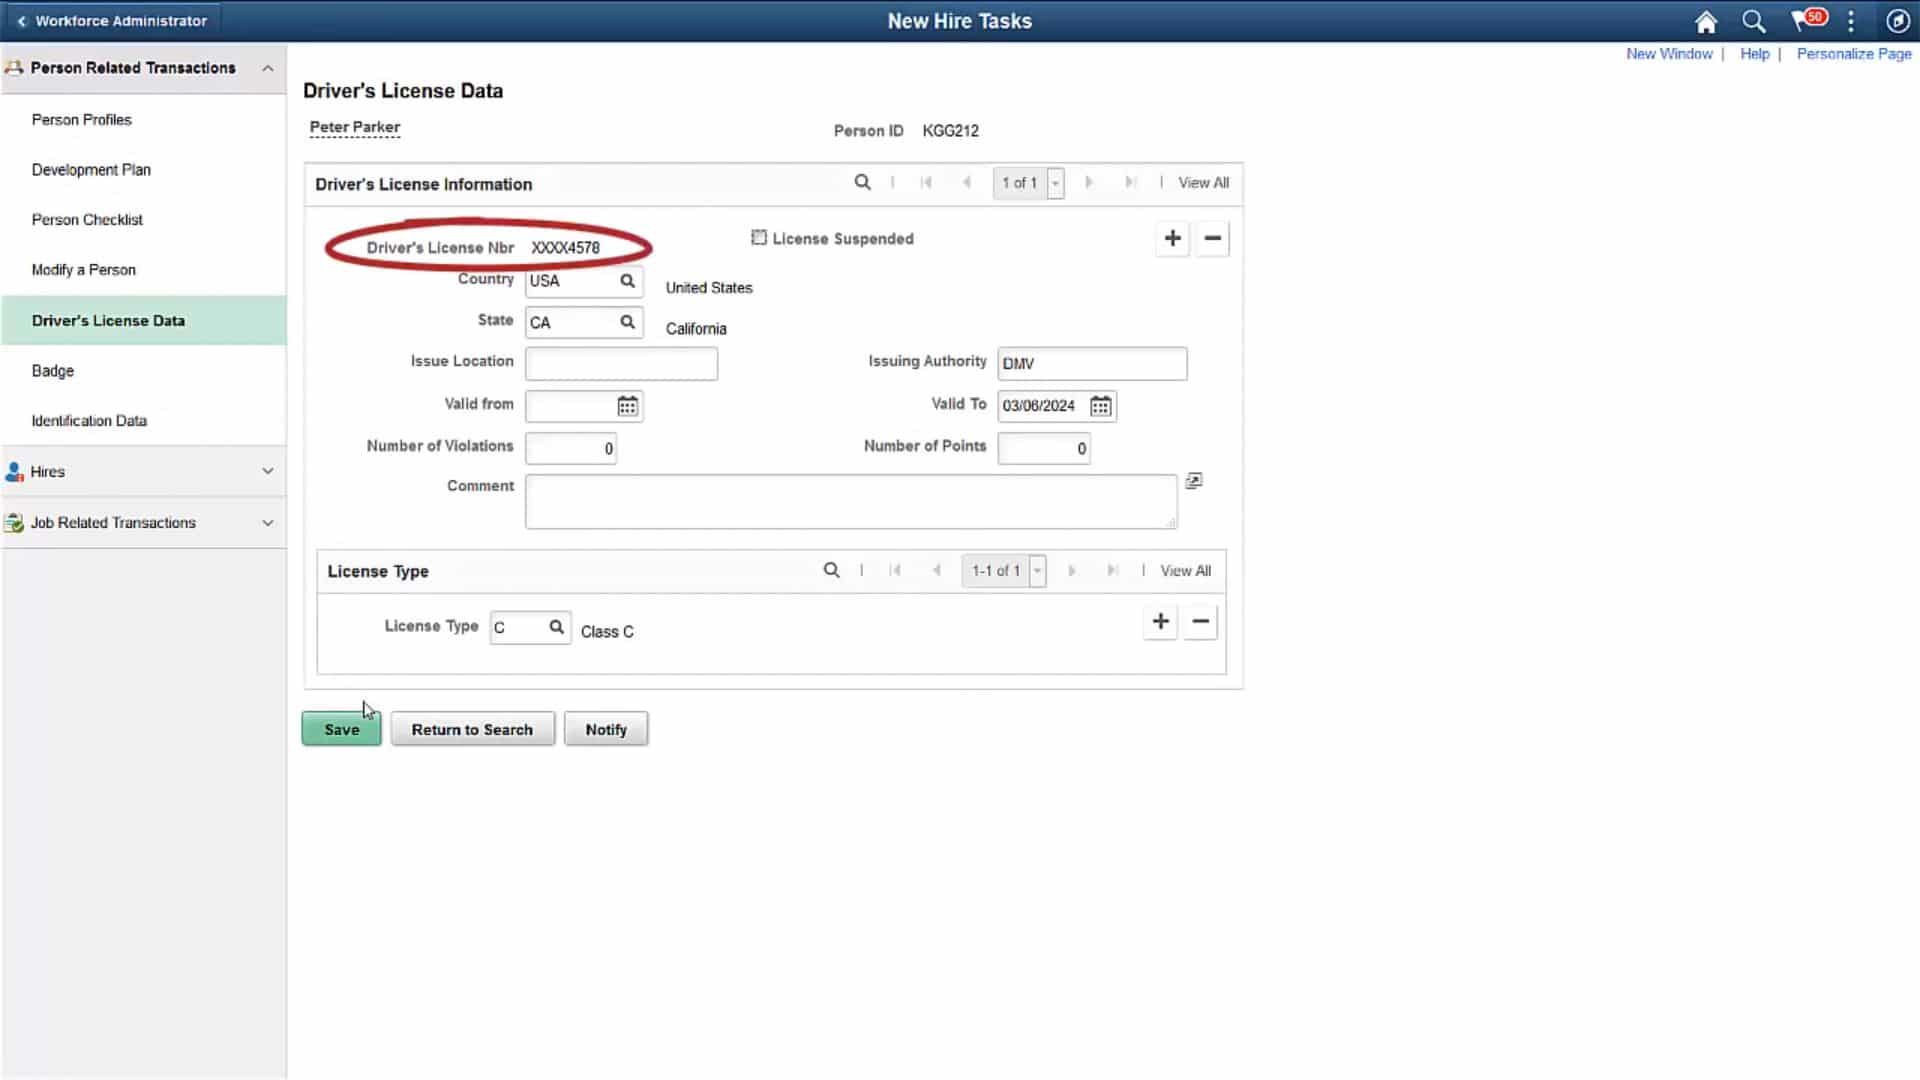Open Identification Data menu item
This screenshot has width=1920, height=1080.
(x=89, y=421)
